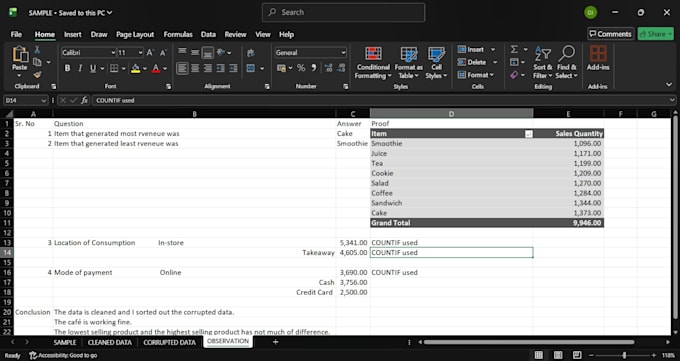The height and width of the screenshot is (361, 680).
Task: Click the Orientation text angle icon
Action: click(221, 52)
